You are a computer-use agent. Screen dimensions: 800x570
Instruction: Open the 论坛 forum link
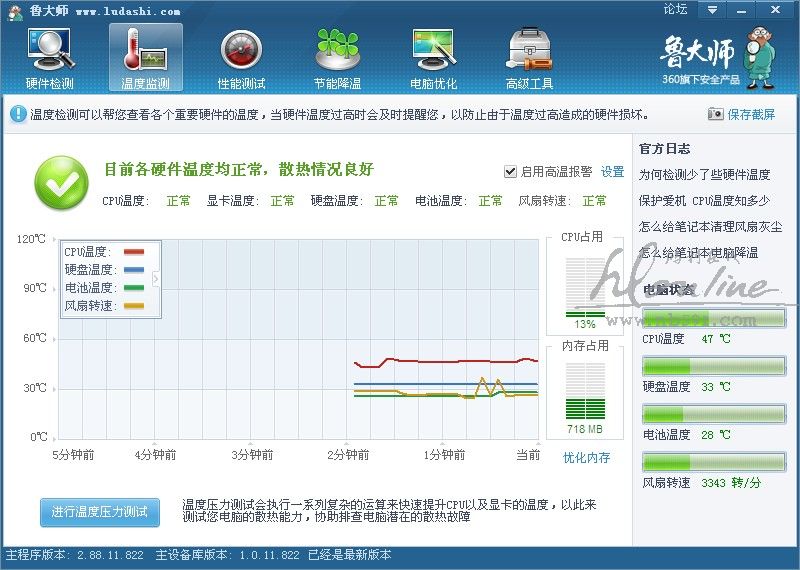pos(675,10)
